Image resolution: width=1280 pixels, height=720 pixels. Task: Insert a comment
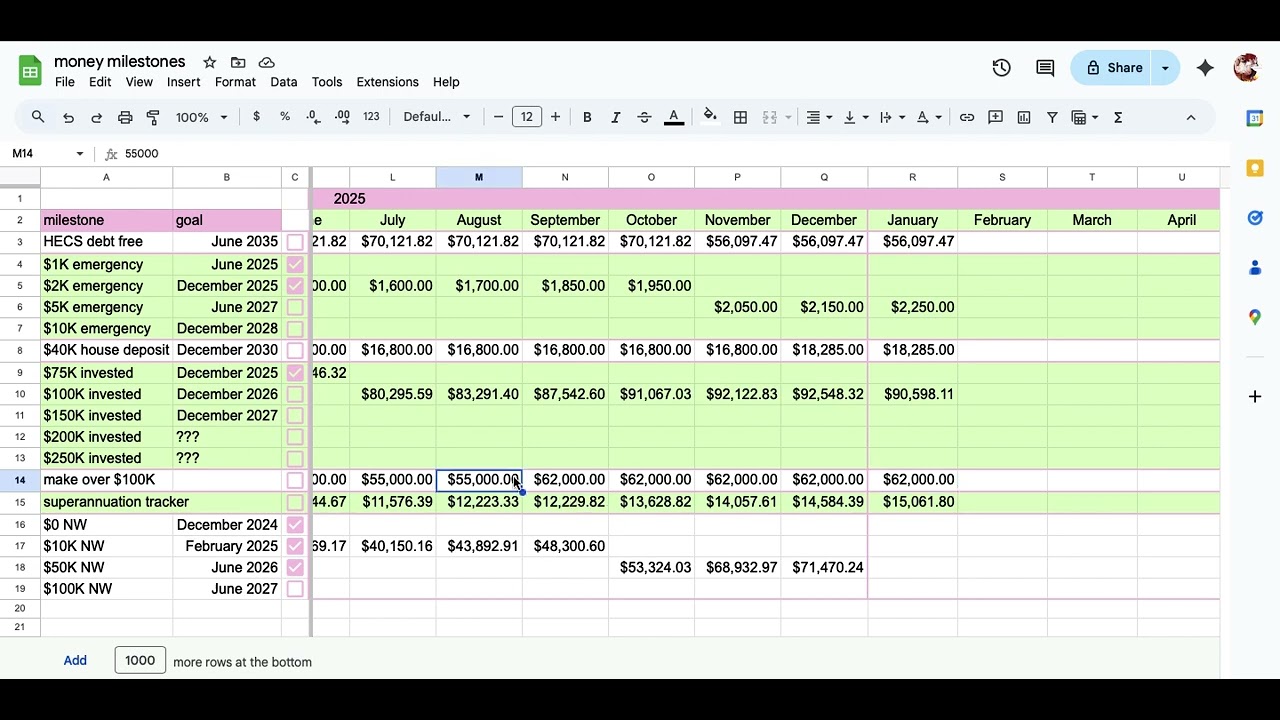pyautogui.click(x=995, y=117)
